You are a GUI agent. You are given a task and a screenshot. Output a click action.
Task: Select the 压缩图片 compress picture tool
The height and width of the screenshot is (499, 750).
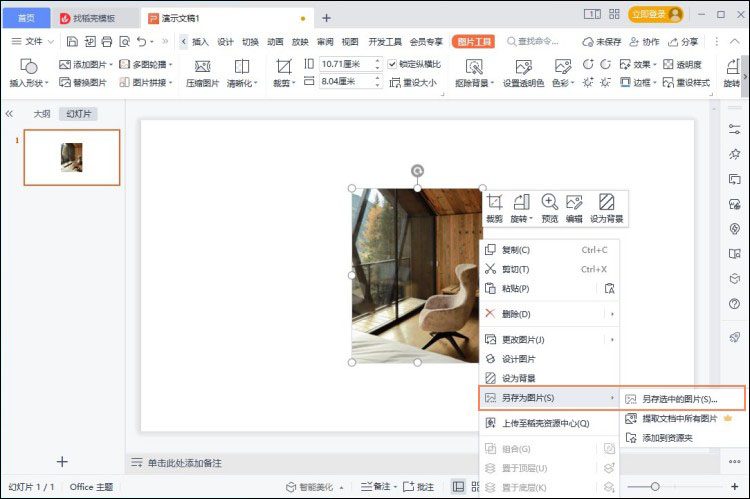click(x=202, y=73)
